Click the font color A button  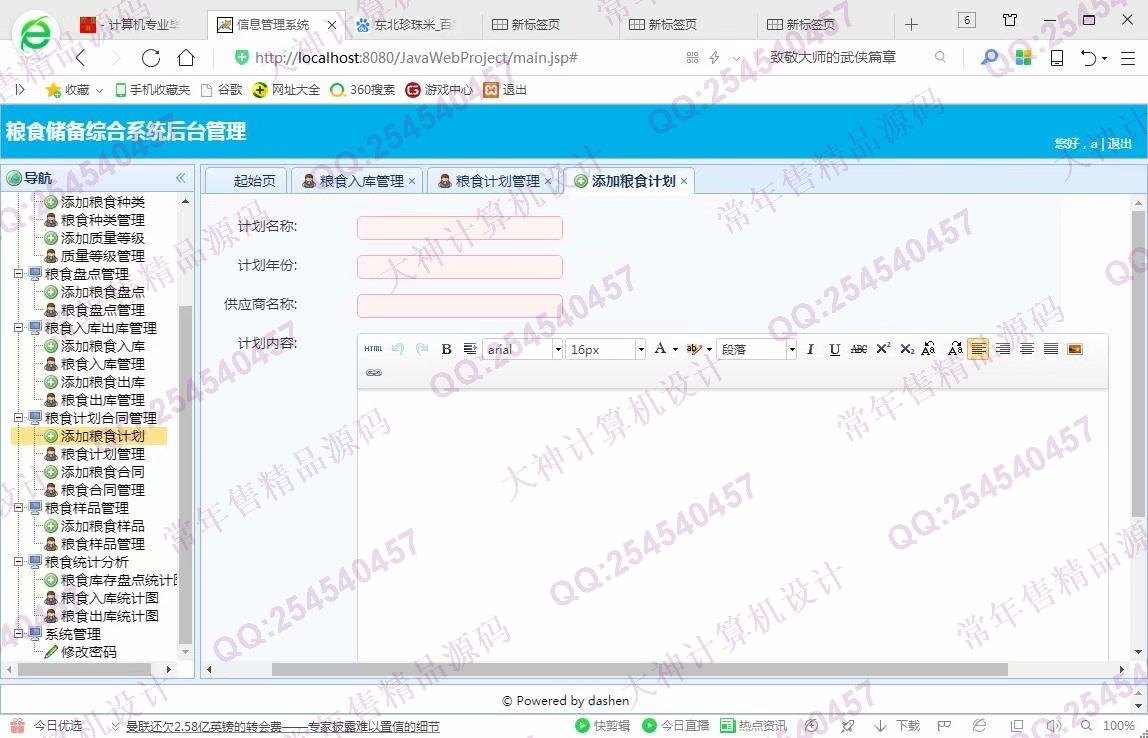click(660, 349)
